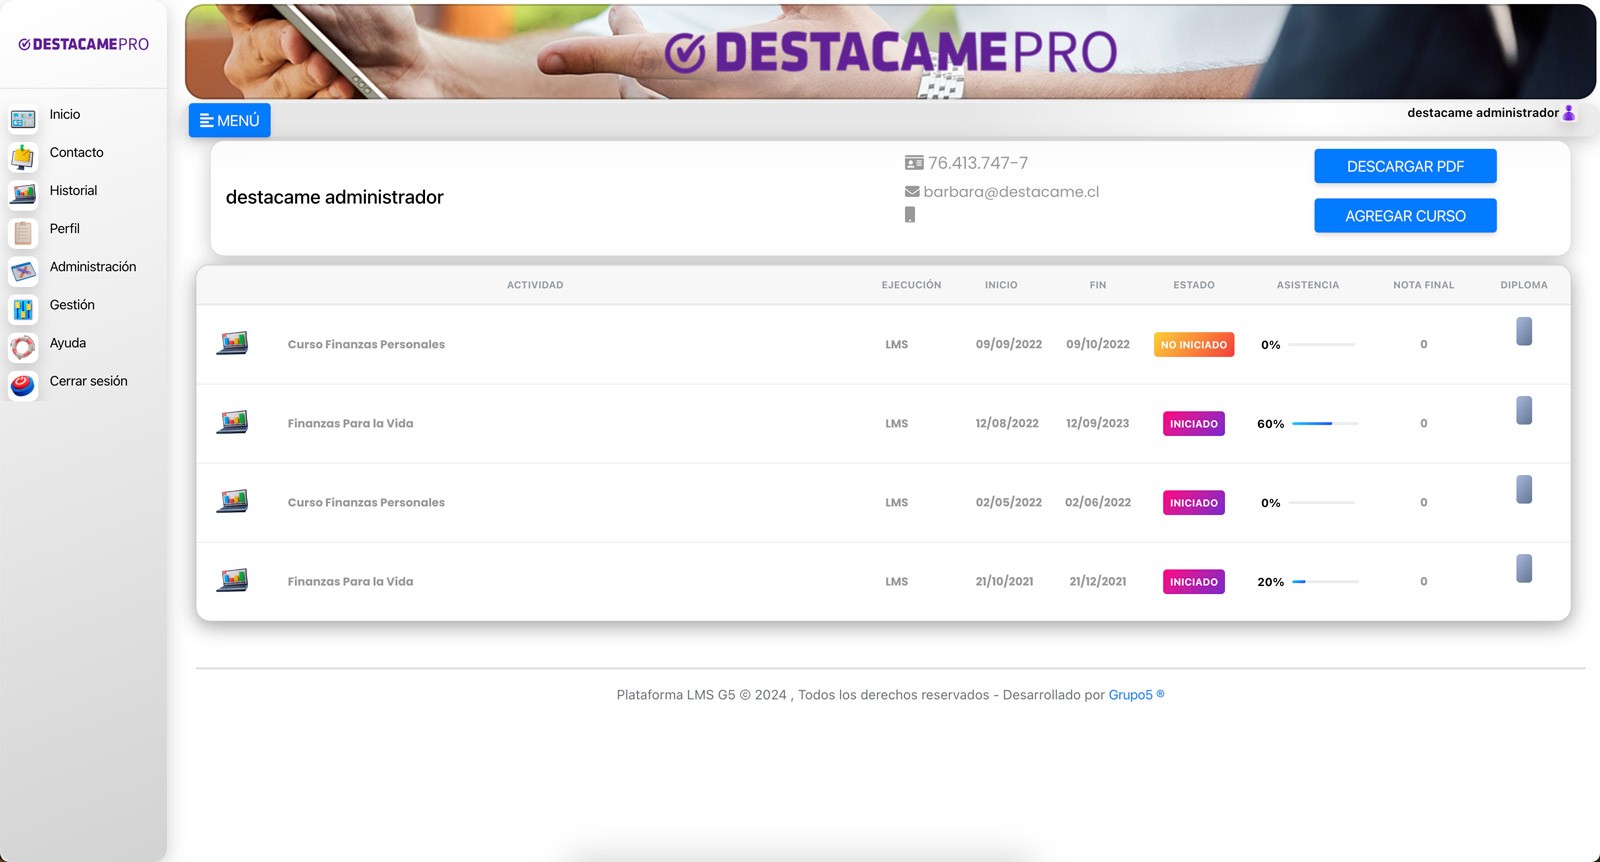Click the 60% attendance progress bar

coord(1324,424)
